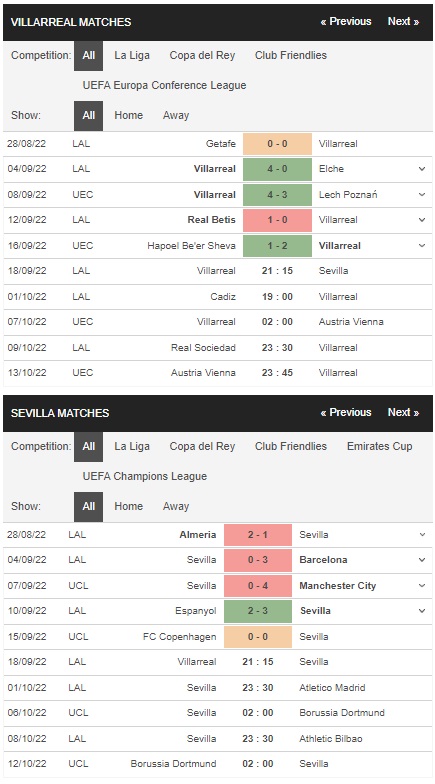The height and width of the screenshot is (784, 435).
Task: Select Copa del Rey in Villarreal competitions
Action: (x=202, y=56)
